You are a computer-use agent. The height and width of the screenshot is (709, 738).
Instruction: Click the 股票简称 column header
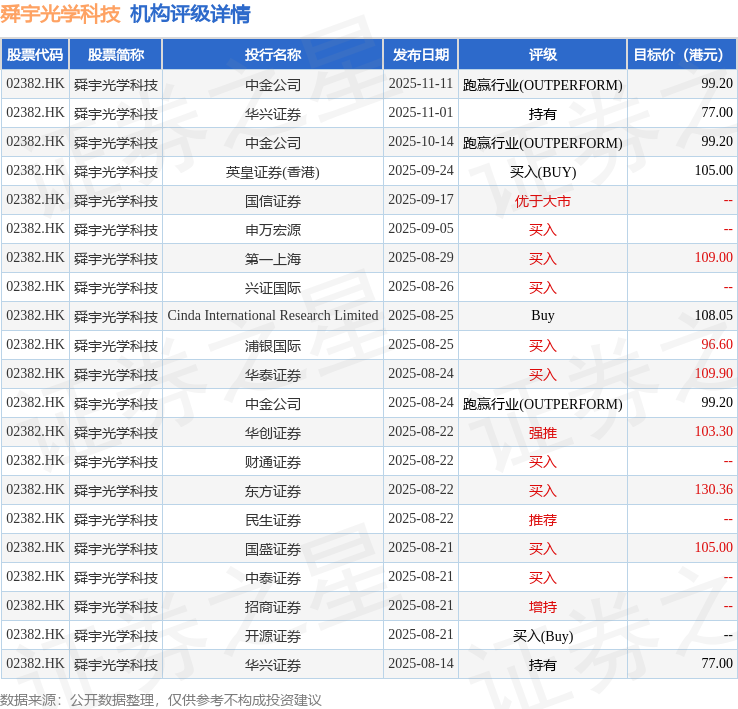point(116,55)
